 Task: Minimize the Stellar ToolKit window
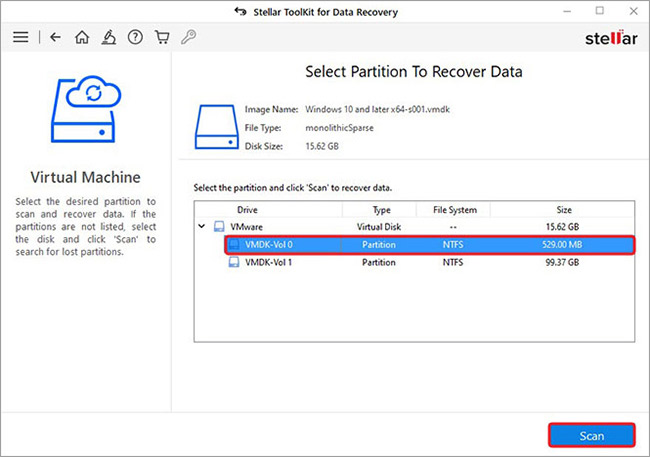pos(567,12)
